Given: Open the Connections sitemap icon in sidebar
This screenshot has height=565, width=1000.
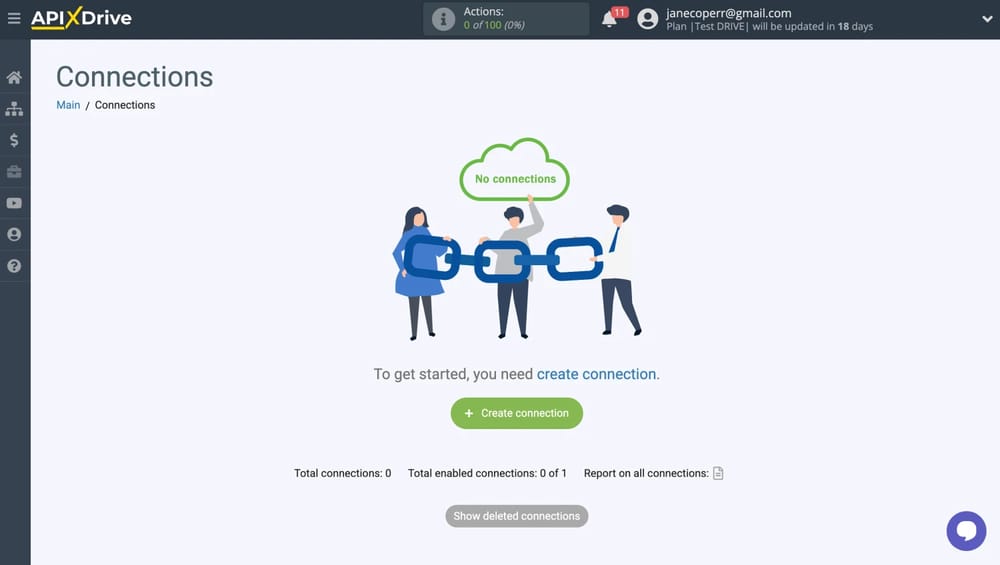Looking at the screenshot, I should coord(14,109).
